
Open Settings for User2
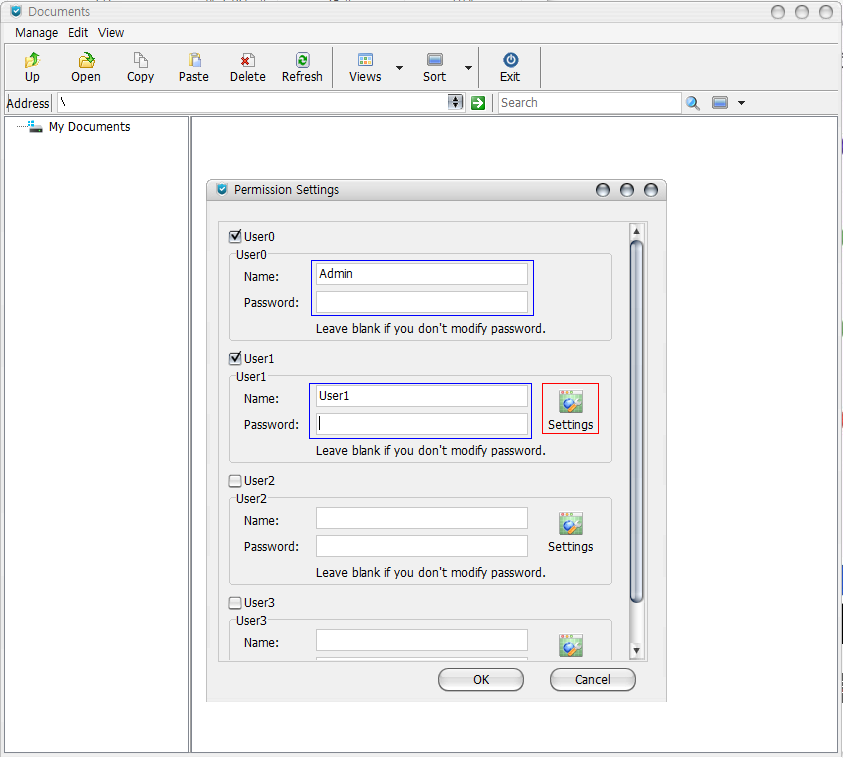570,532
